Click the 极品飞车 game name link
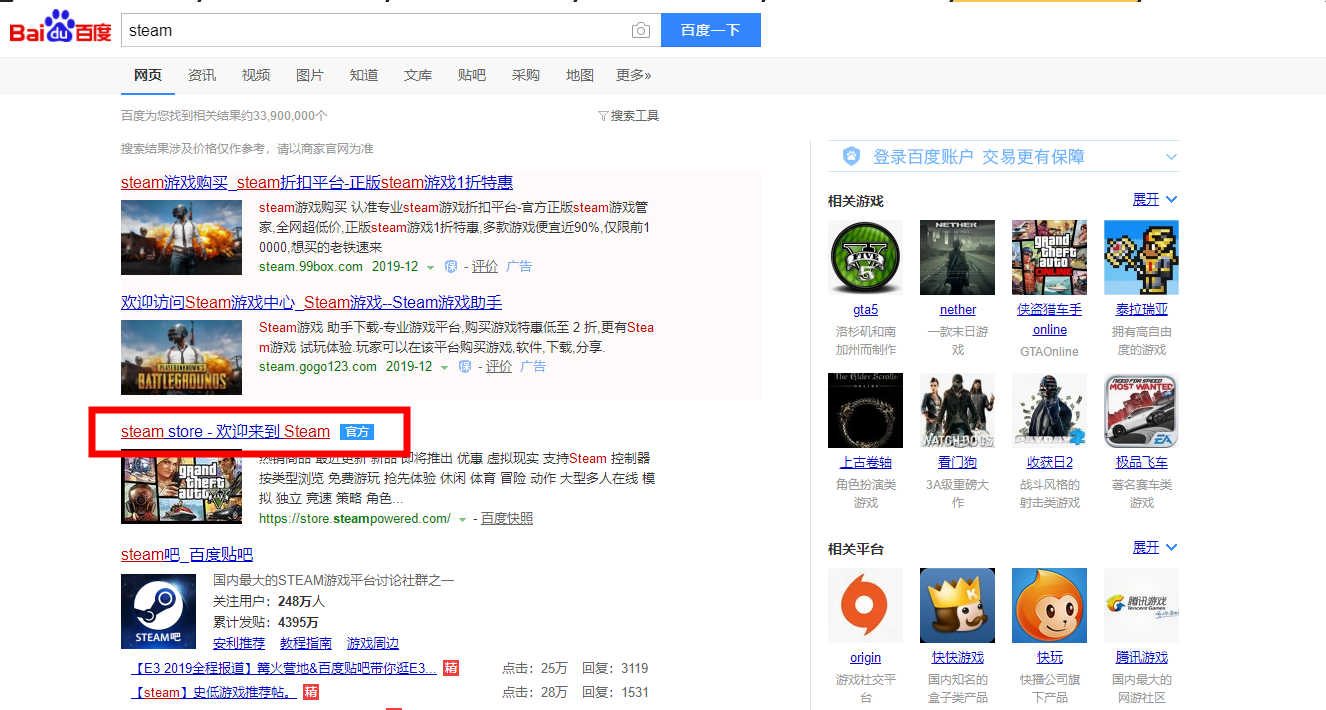1326x710 pixels. click(1141, 462)
